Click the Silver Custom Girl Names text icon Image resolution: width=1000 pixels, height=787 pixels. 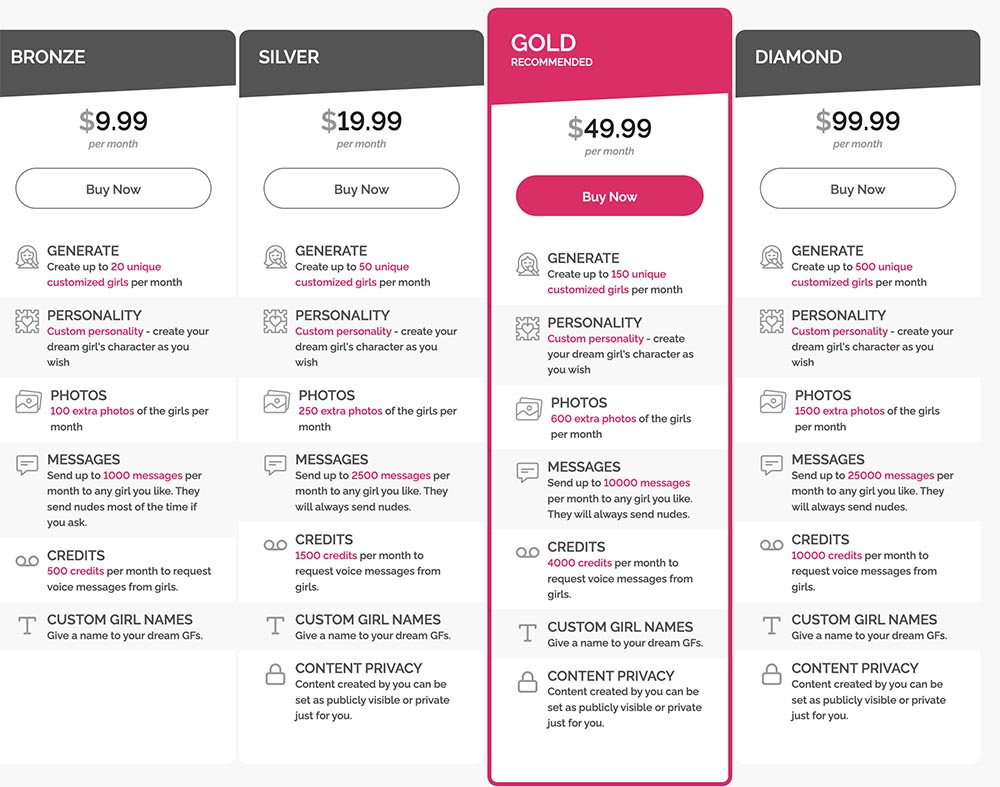(x=275, y=625)
